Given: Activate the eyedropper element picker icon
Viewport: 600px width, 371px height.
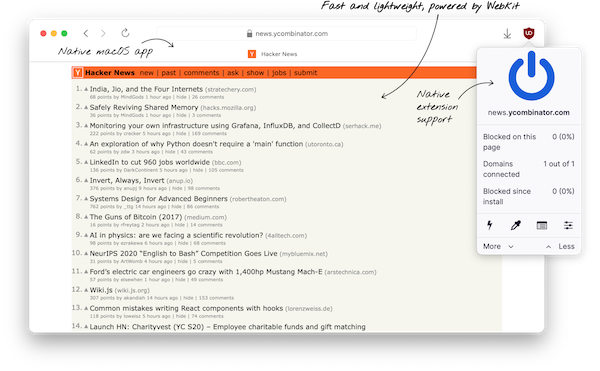Looking at the screenshot, I should pos(516,225).
